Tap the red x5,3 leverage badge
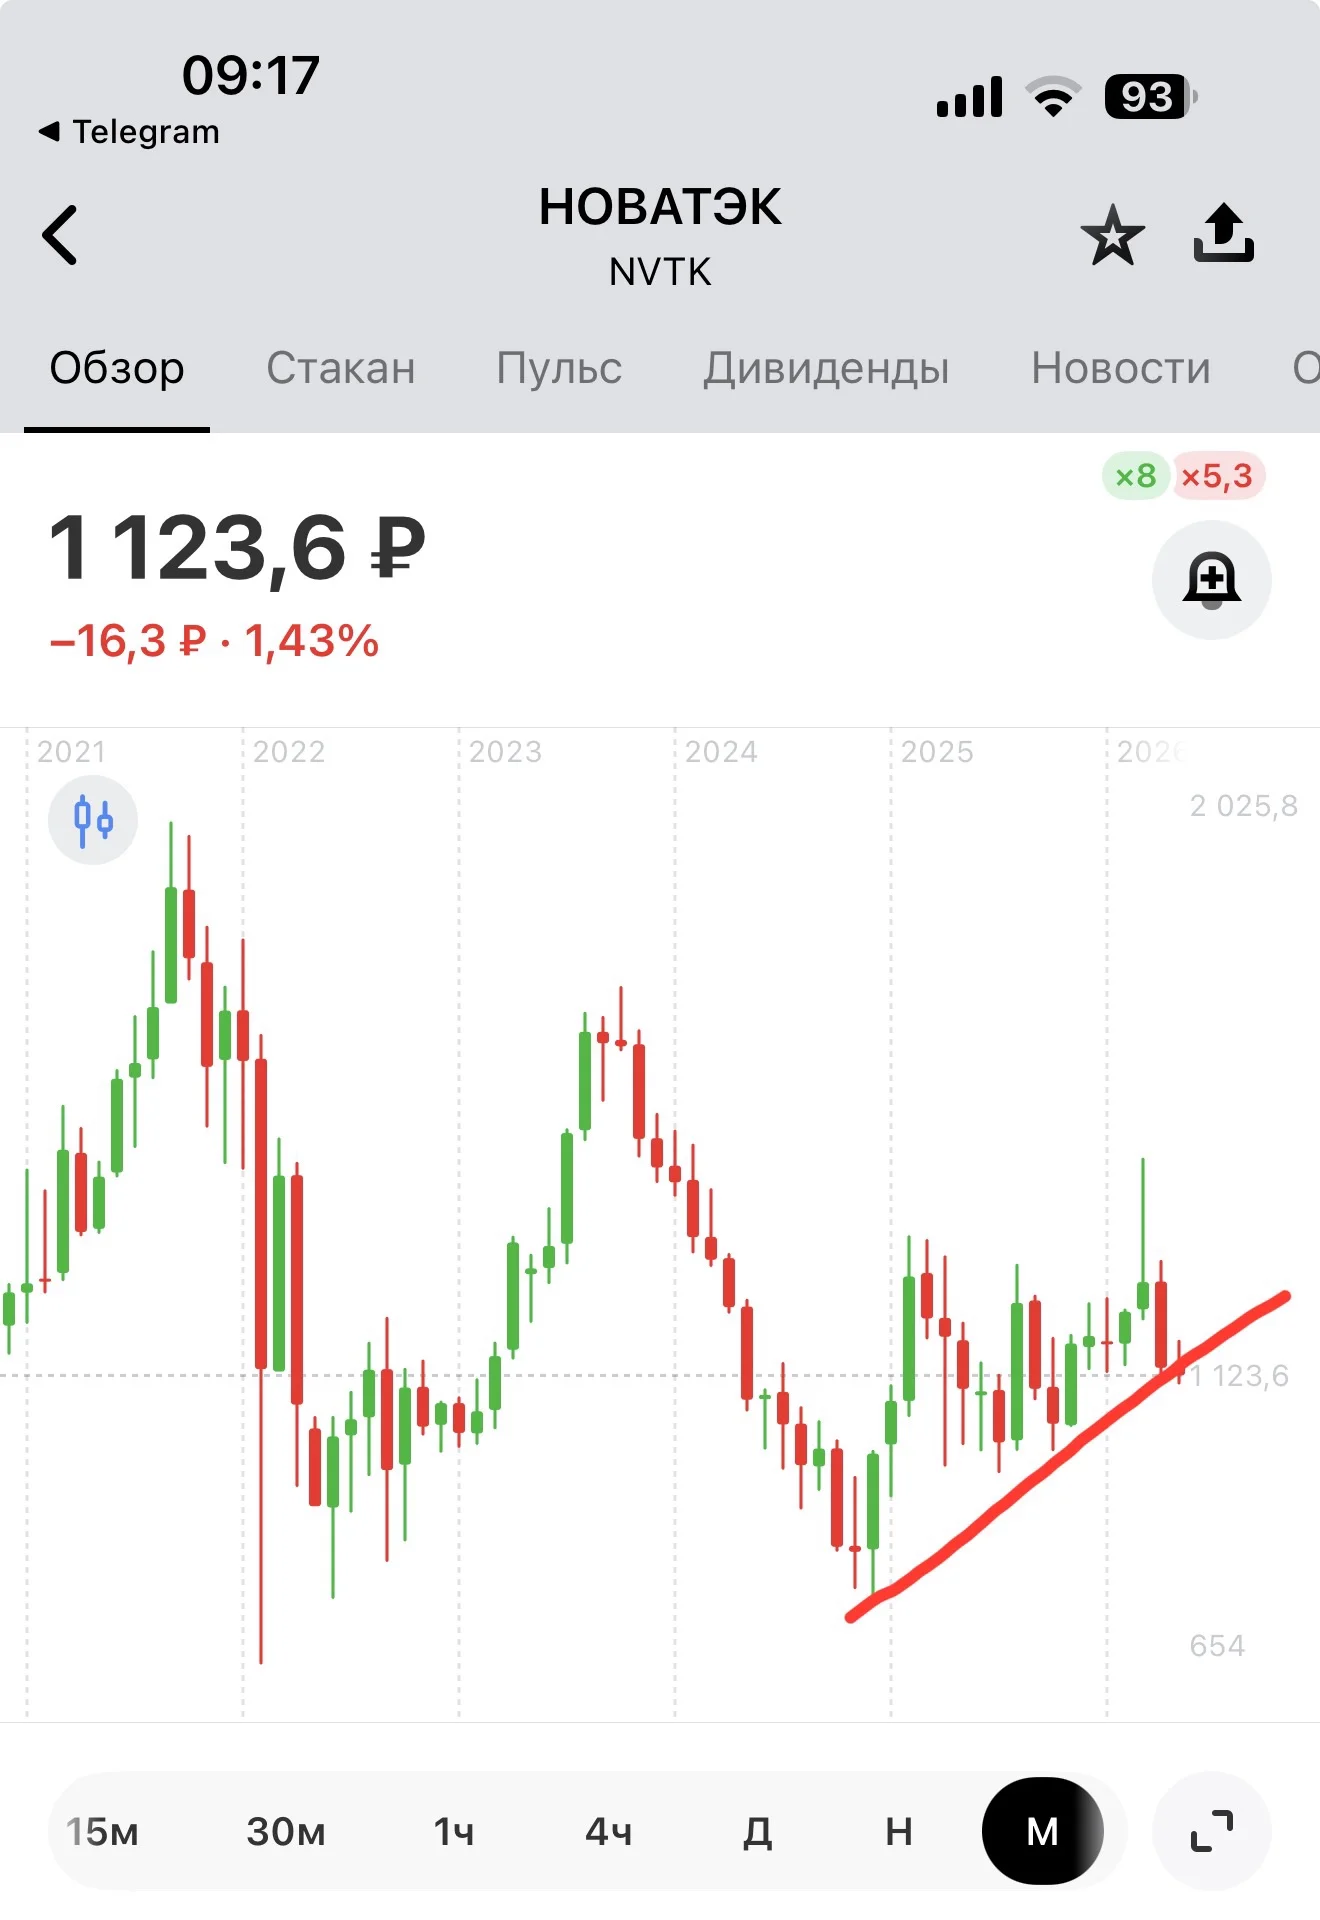The height and width of the screenshot is (1920, 1320). coord(1217,476)
